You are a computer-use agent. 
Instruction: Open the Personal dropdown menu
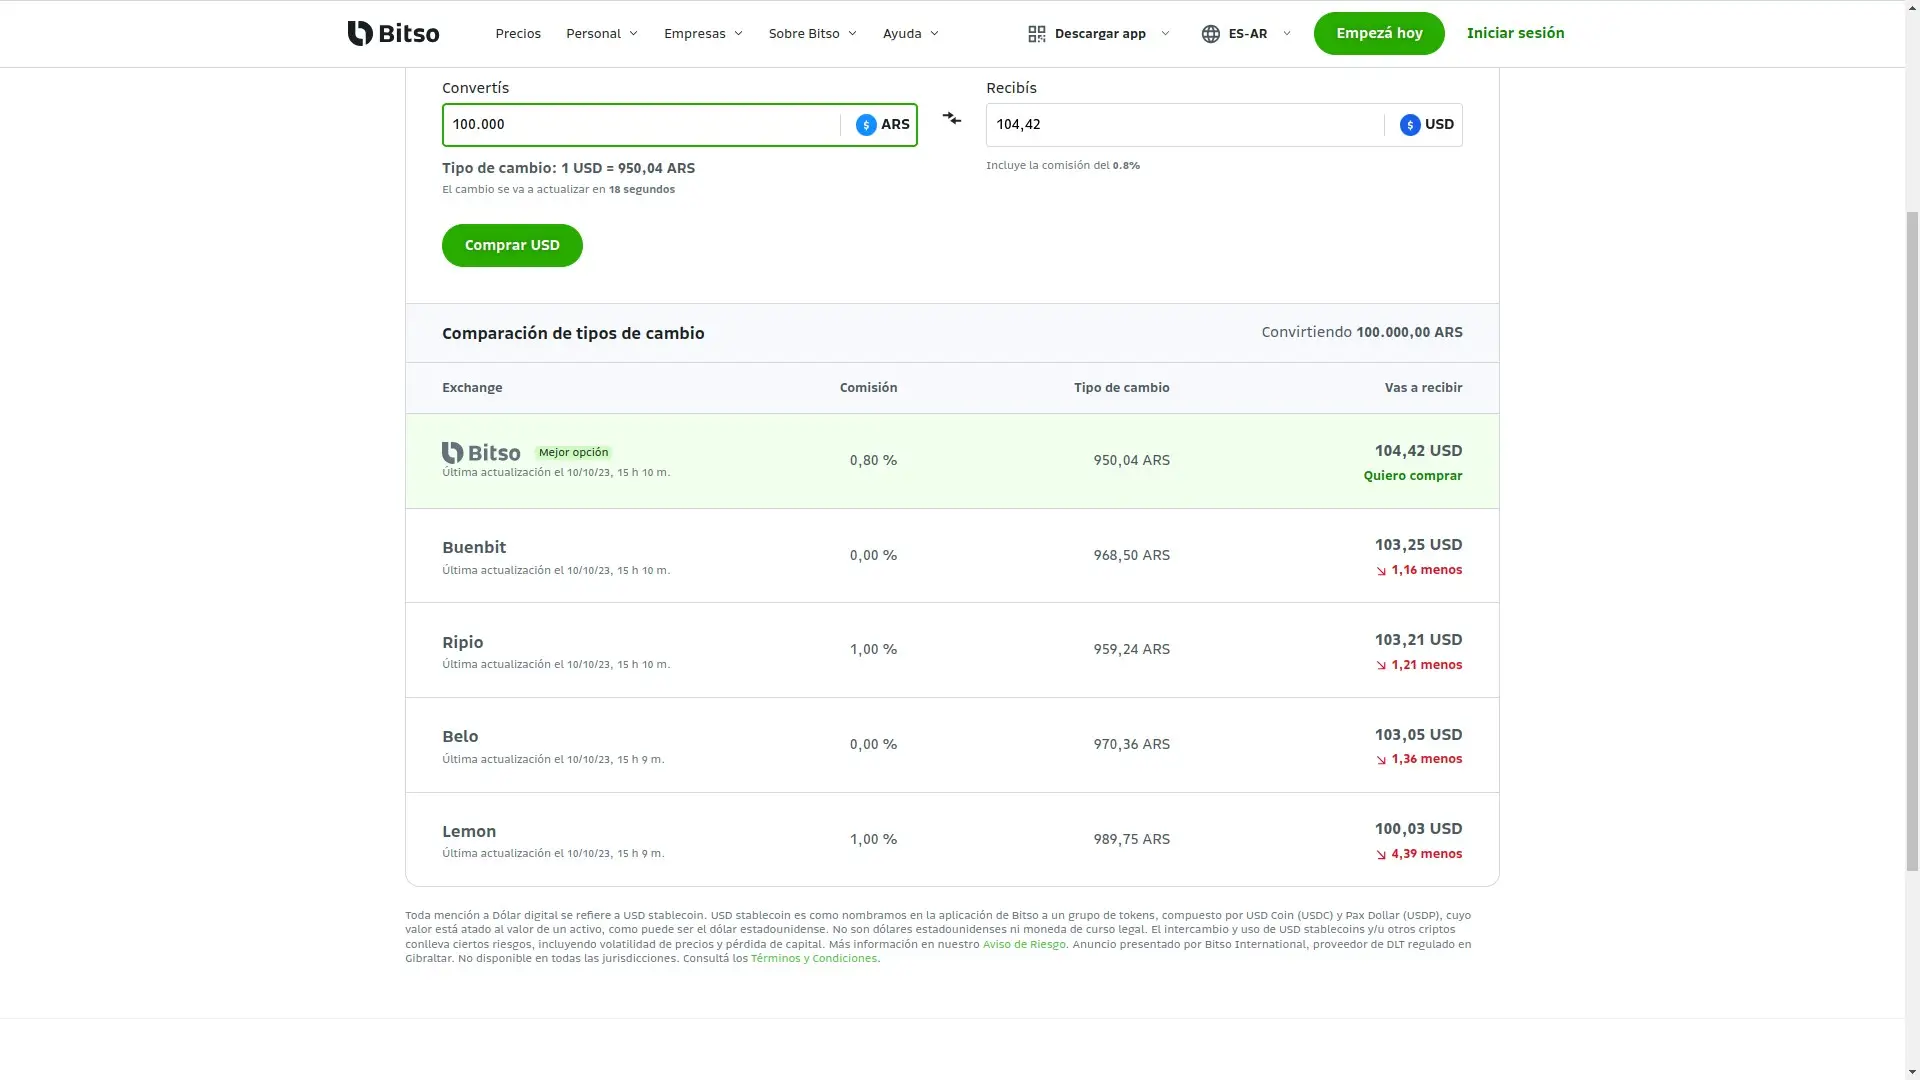point(602,33)
